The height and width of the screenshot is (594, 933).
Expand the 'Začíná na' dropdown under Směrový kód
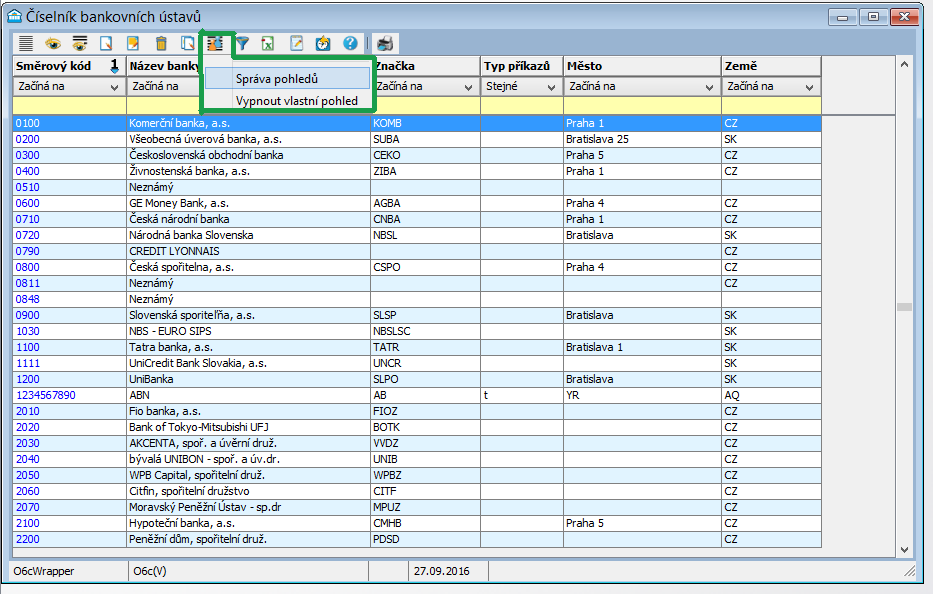coord(114,87)
